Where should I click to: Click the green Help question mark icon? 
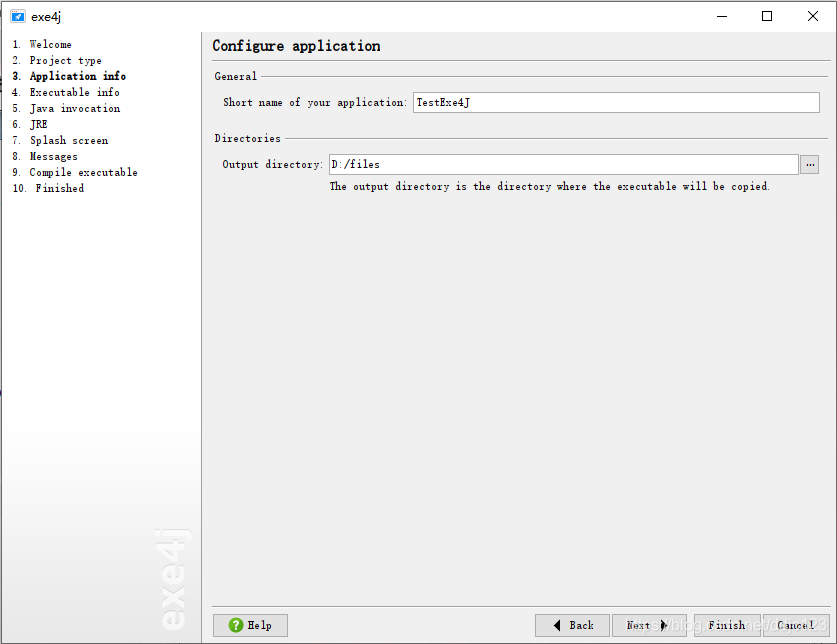(x=235, y=625)
